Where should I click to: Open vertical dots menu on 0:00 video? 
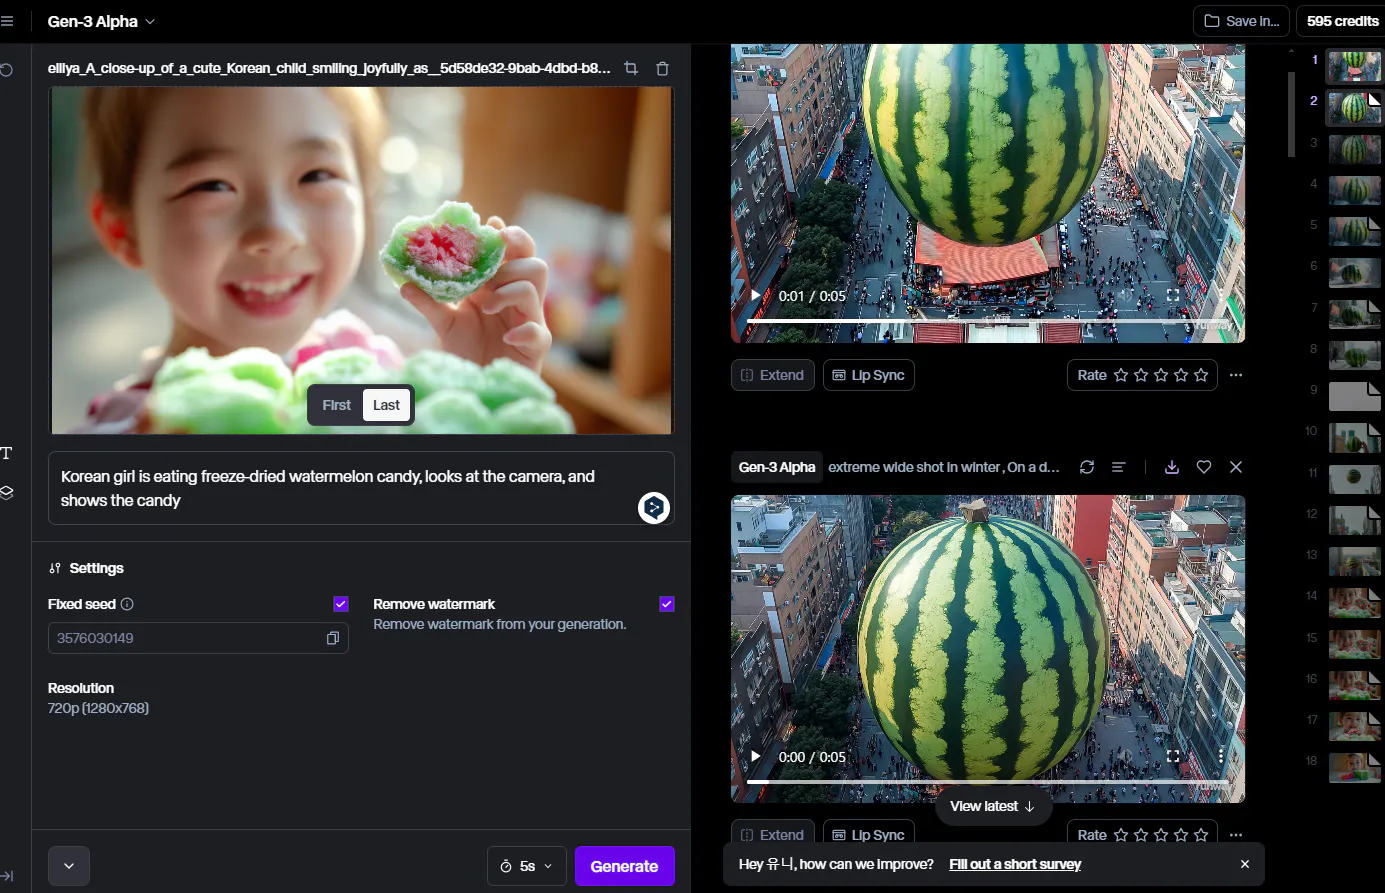1220,757
